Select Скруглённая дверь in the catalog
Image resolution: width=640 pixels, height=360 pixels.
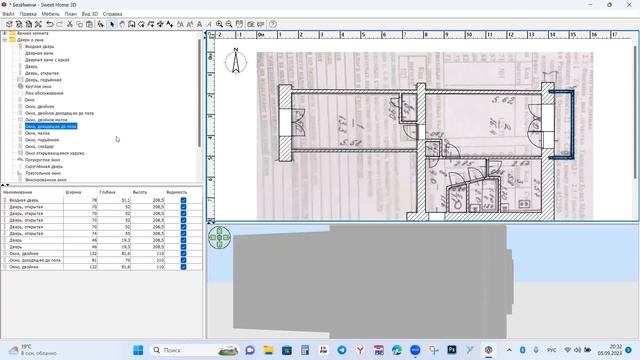44,167
